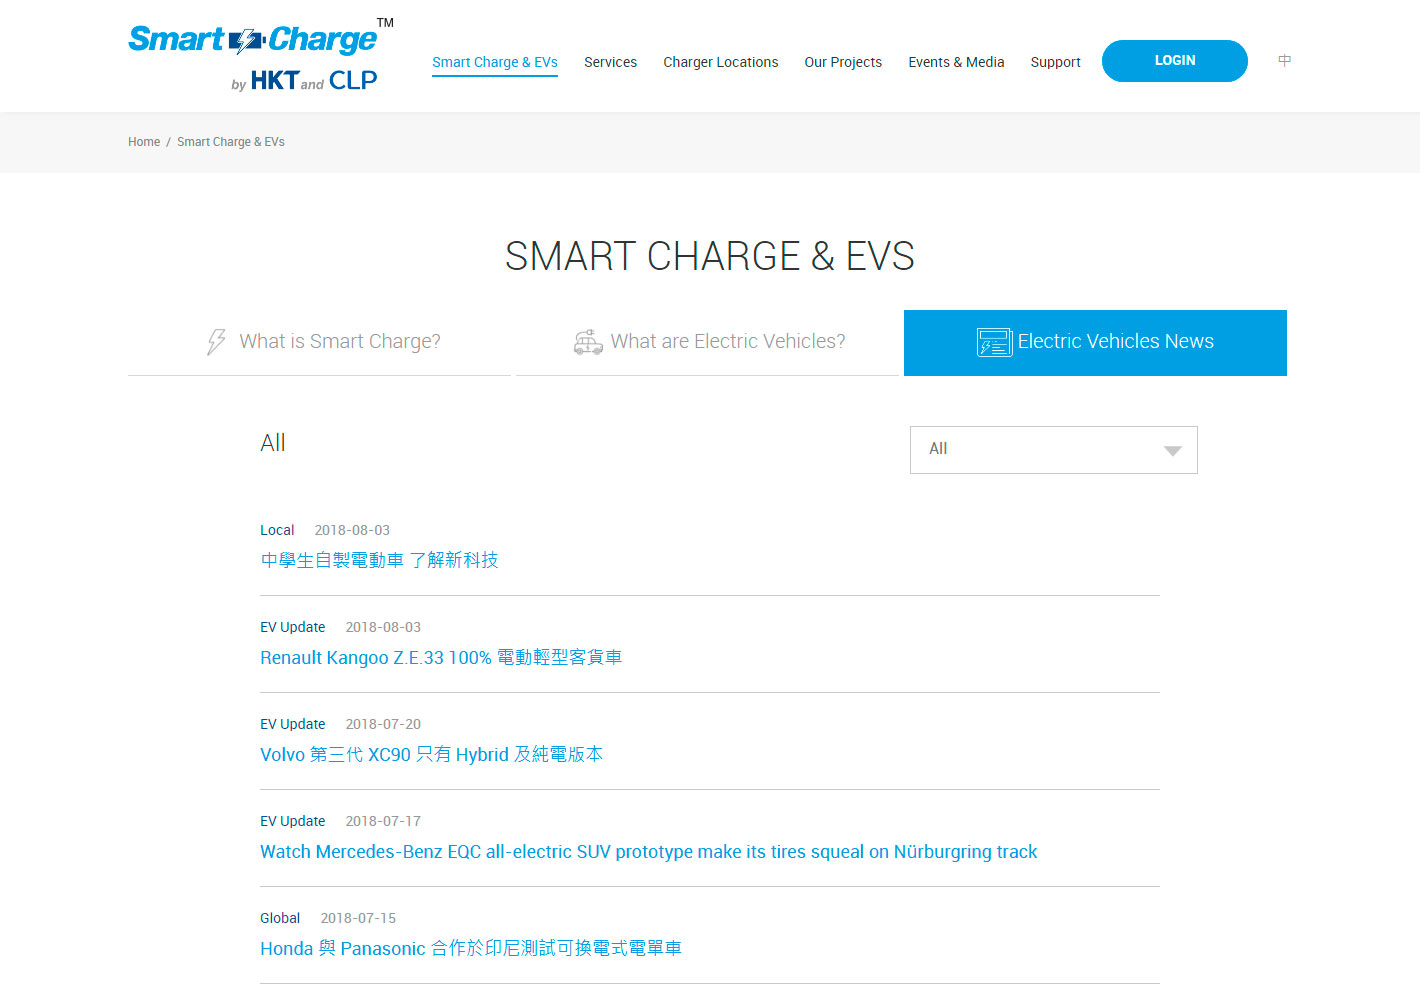Image resolution: width=1420 pixels, height=984 pixels.
Task: Click the Local category label
Action: coord(277,530)
